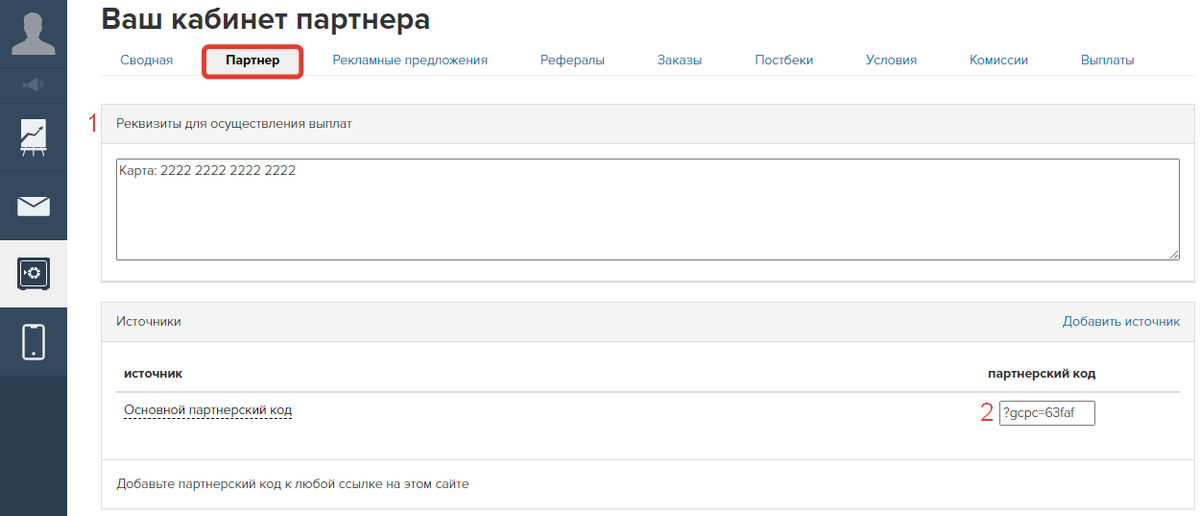Click the Основной партнерский код link

coord(208,410)
